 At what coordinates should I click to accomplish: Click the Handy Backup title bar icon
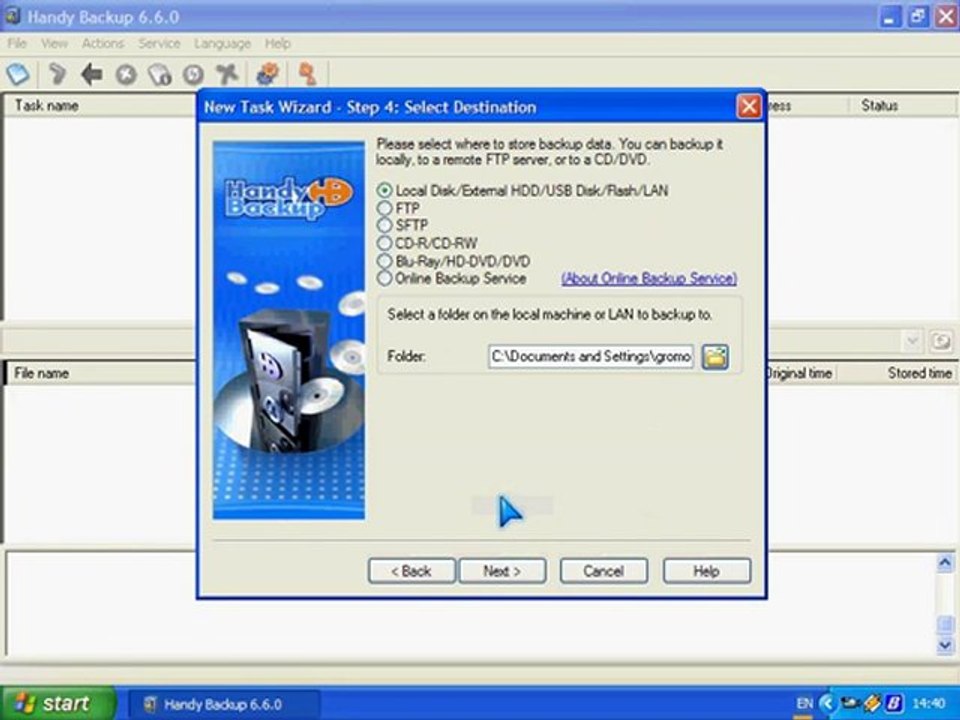pyautogui.click(x=12, y=17)
